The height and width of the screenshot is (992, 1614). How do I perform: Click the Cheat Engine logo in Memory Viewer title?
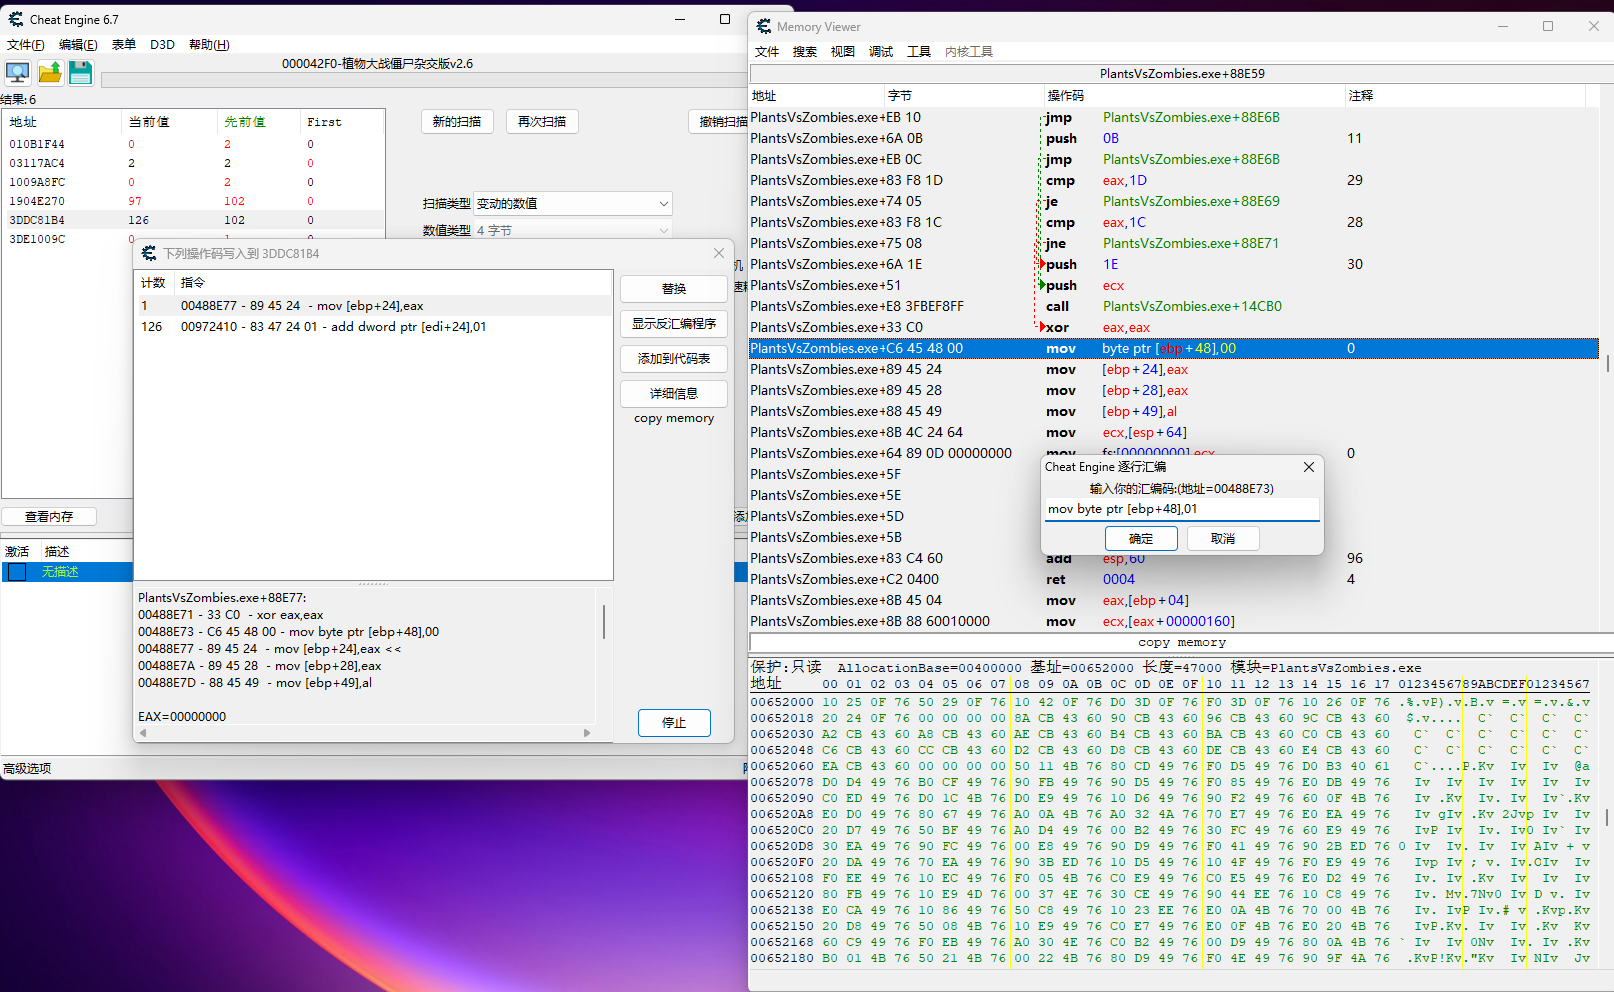coord(764,27)
